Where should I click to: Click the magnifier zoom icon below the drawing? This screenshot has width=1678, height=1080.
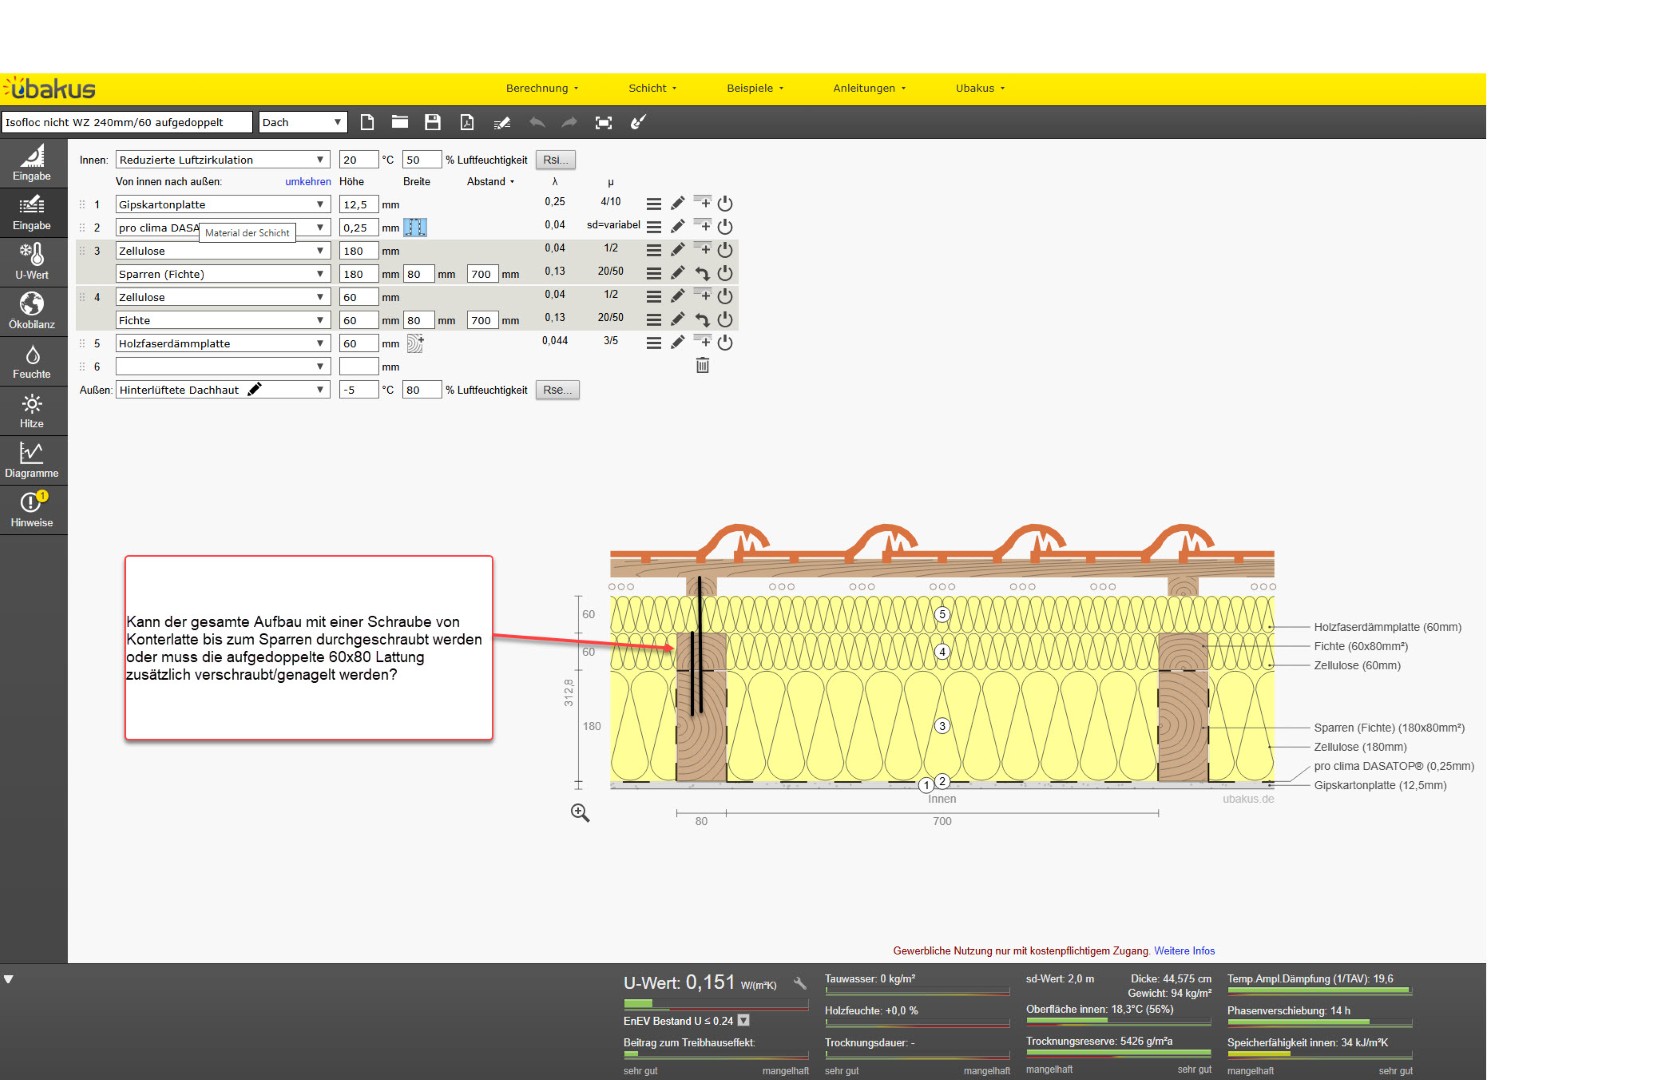tap(580, 813)
